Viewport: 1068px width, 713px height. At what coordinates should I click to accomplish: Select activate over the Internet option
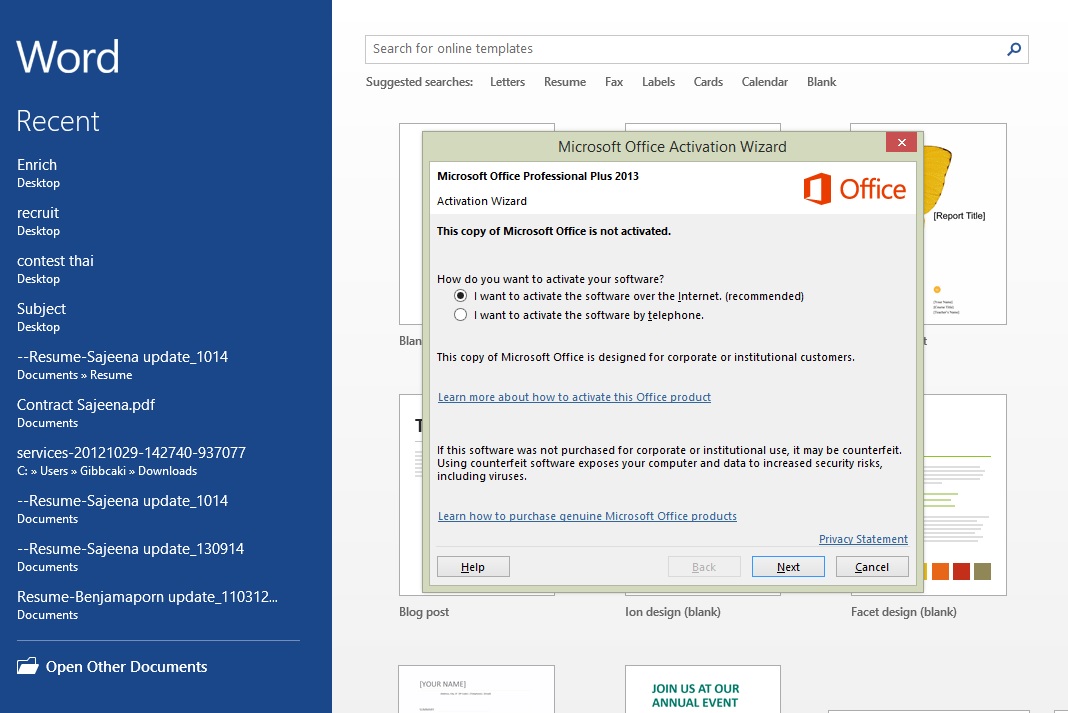pyautogui.click(x=460, y=296)
